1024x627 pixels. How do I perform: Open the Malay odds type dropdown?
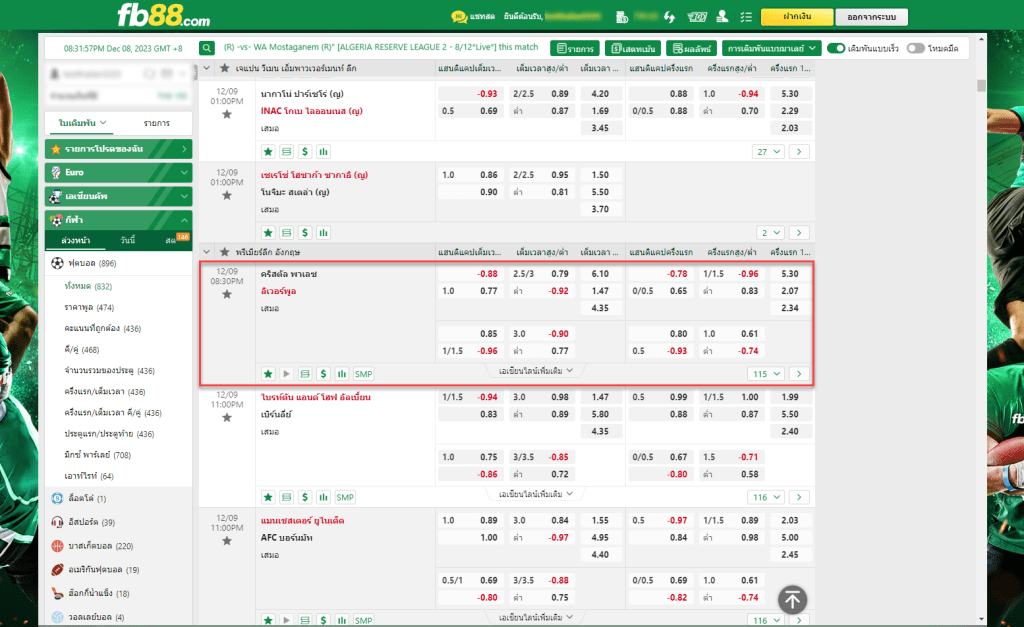point(771,48)
